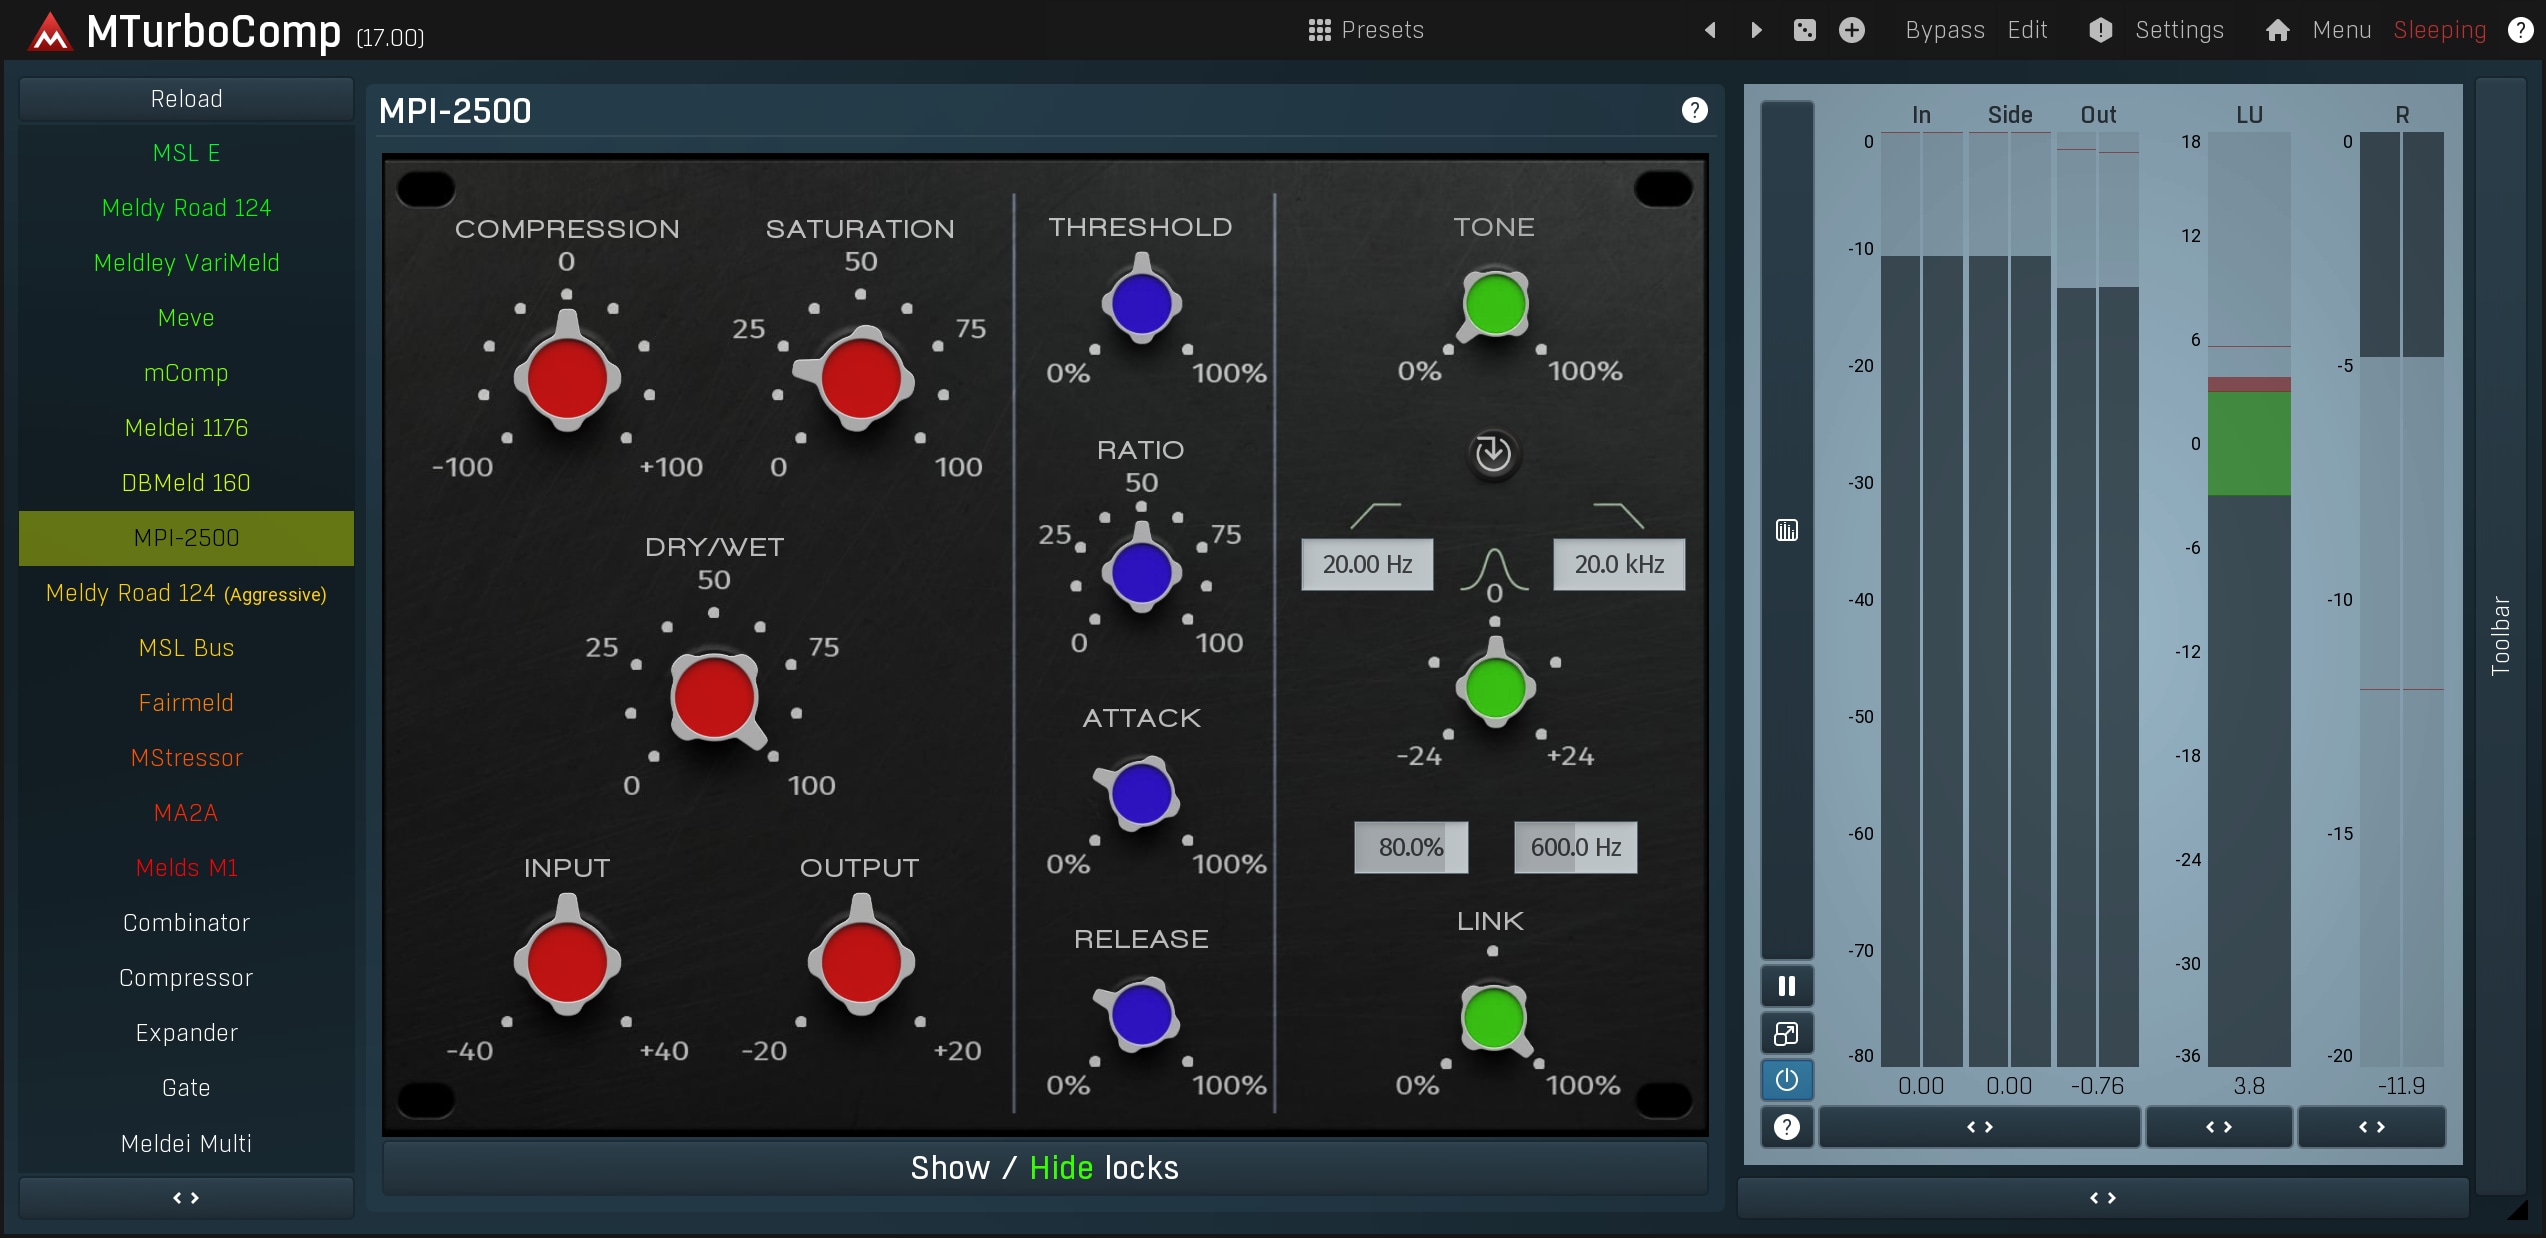Go to previous preset with left arrow
The width and height of the screenshot is (2546, 1238).
1710,30
